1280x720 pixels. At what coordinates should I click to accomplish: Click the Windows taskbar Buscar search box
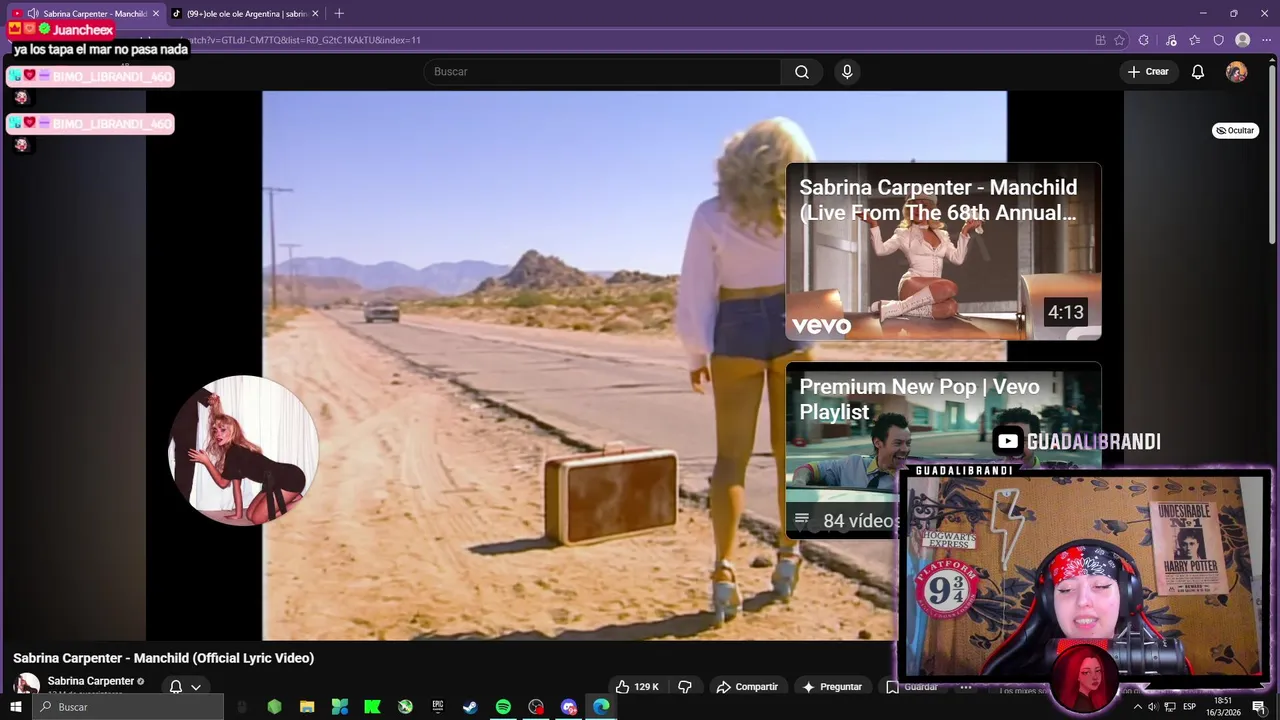[x=128, y=707]
